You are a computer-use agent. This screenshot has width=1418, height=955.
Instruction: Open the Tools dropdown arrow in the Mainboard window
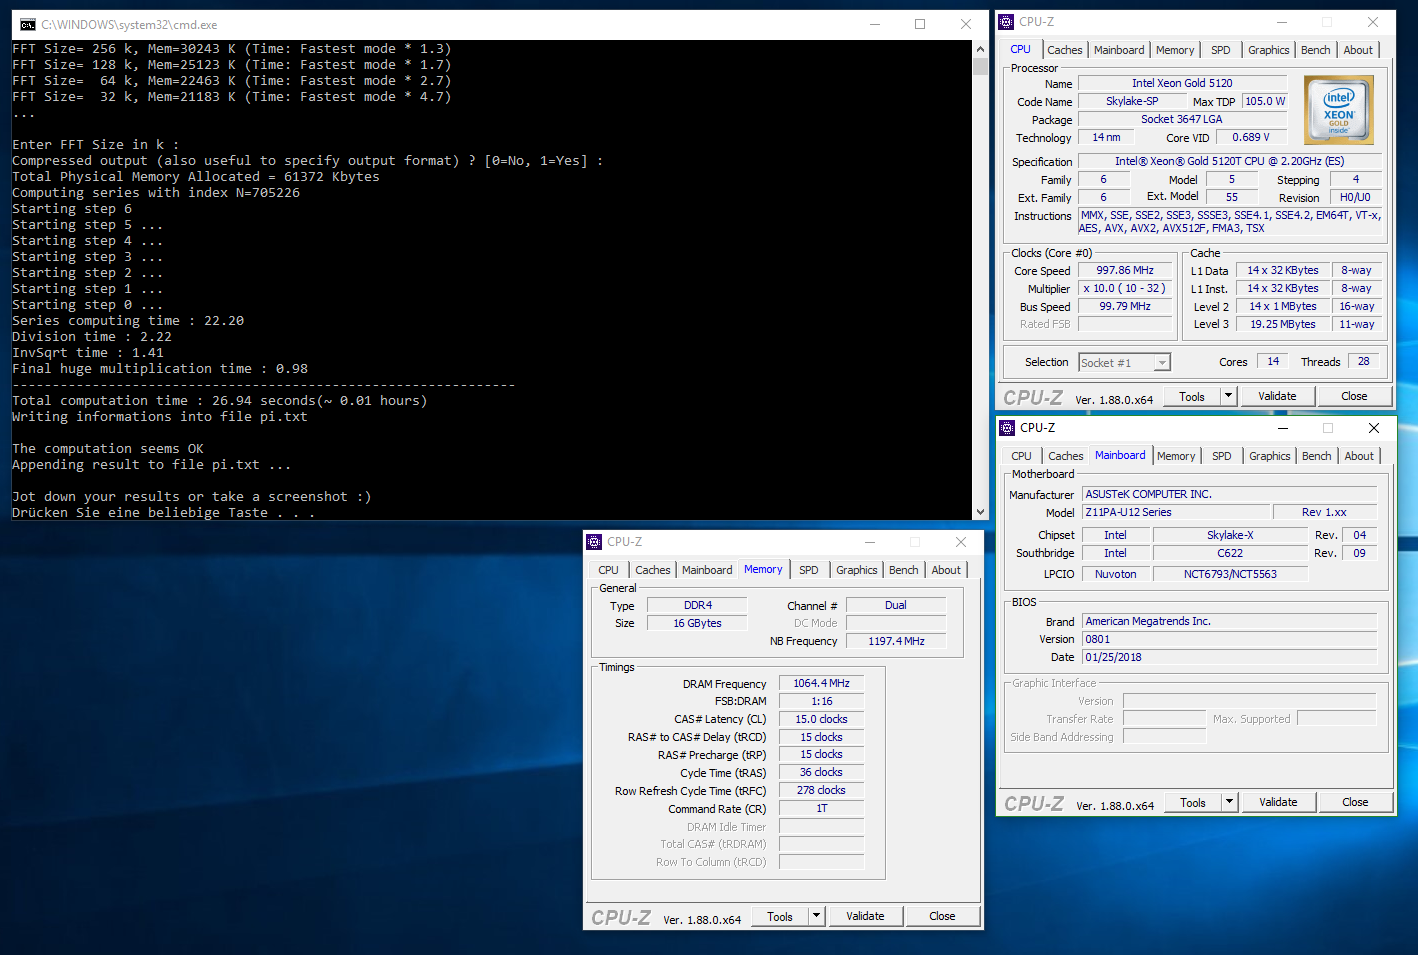[x=1230, y=802]
